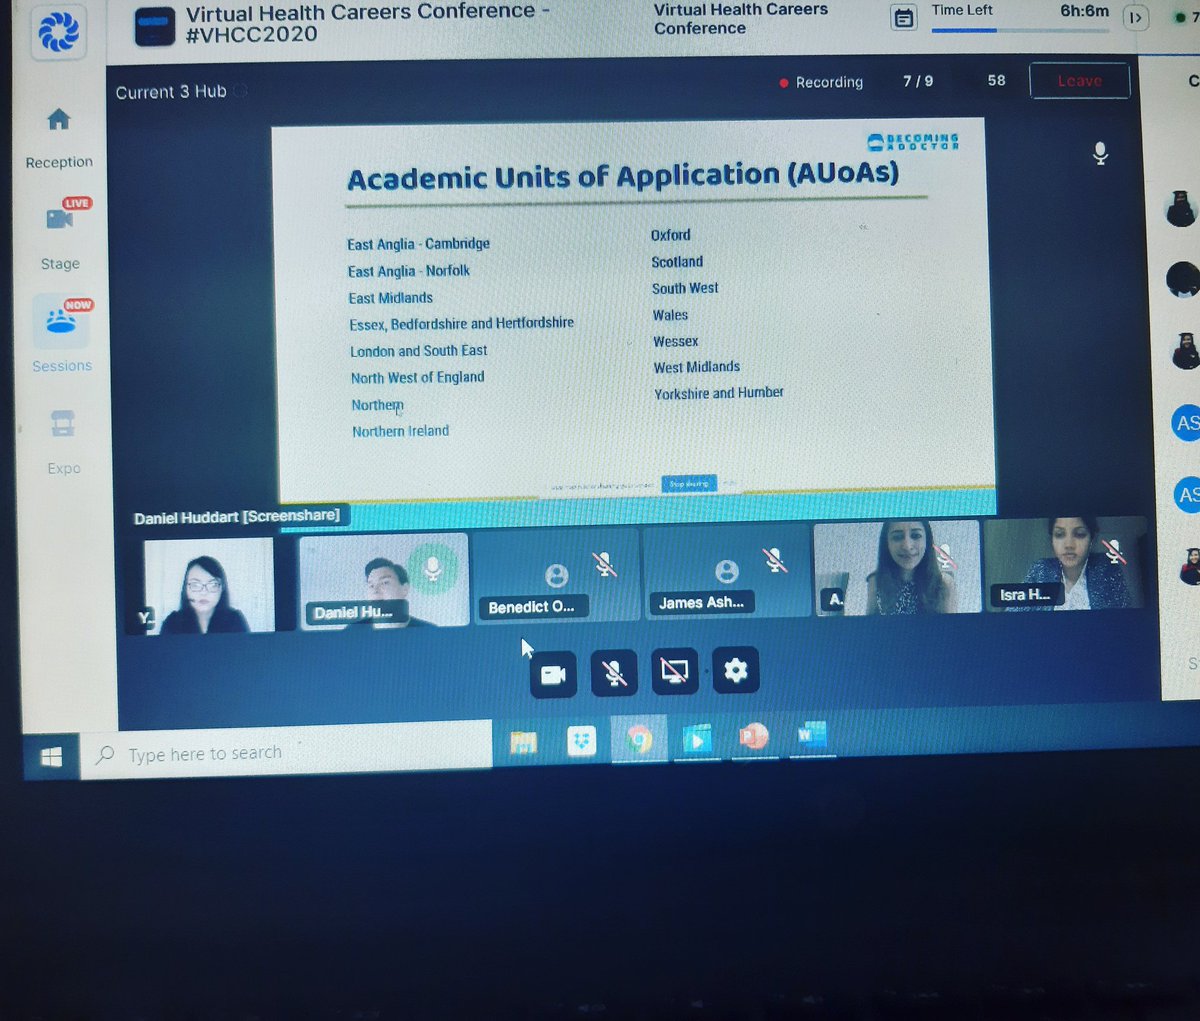Click the taskbar search box
Screen dimensions: 1200x1021
click(287, 751)
